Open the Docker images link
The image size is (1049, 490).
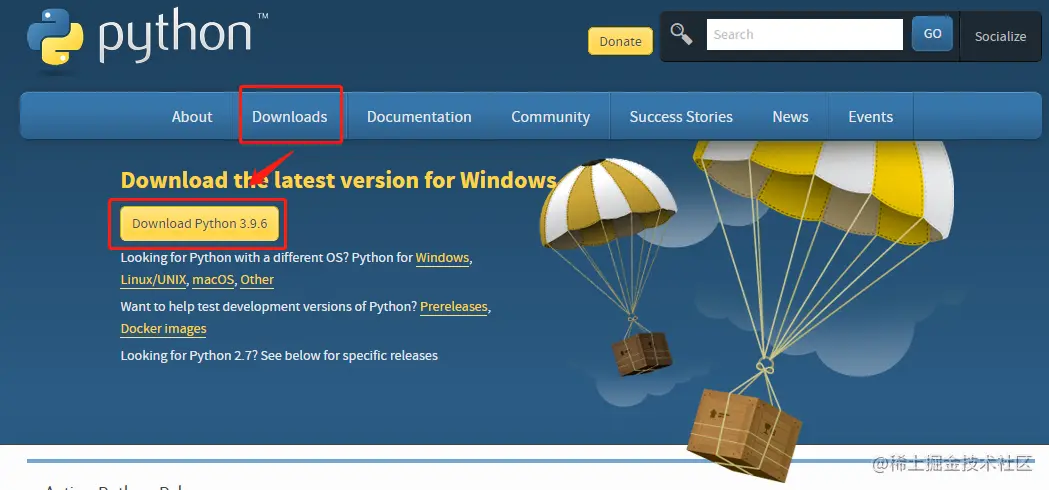(x=163, y=329)
